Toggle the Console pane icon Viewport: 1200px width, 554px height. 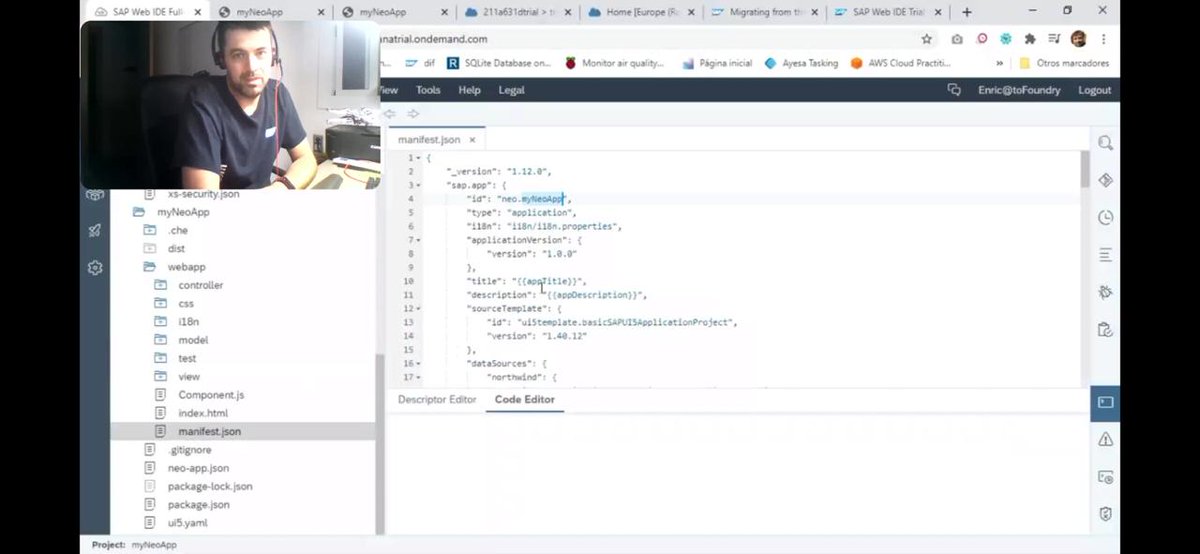pyautogui.click(x=1105, y=402)
